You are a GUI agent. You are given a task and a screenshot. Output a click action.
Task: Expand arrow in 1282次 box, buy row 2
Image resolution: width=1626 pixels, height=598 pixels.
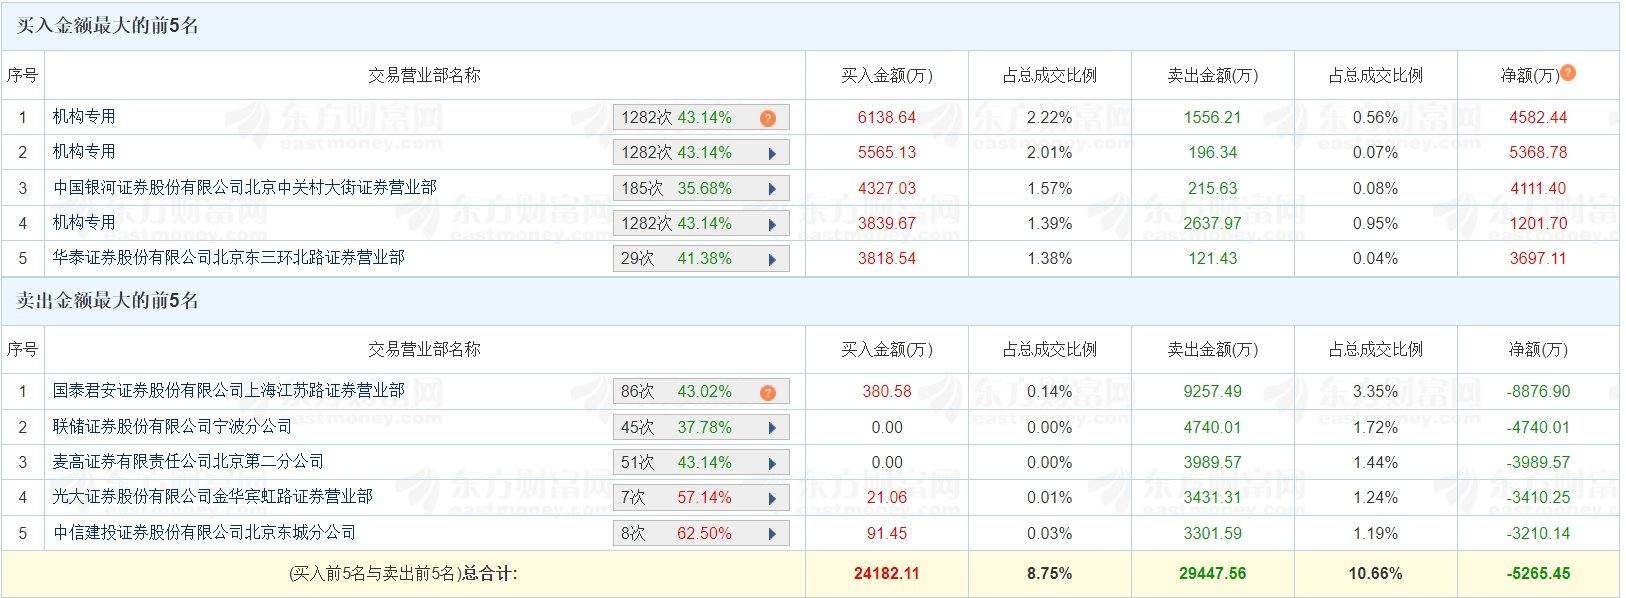pyautogui.click(x=772, y=153)
